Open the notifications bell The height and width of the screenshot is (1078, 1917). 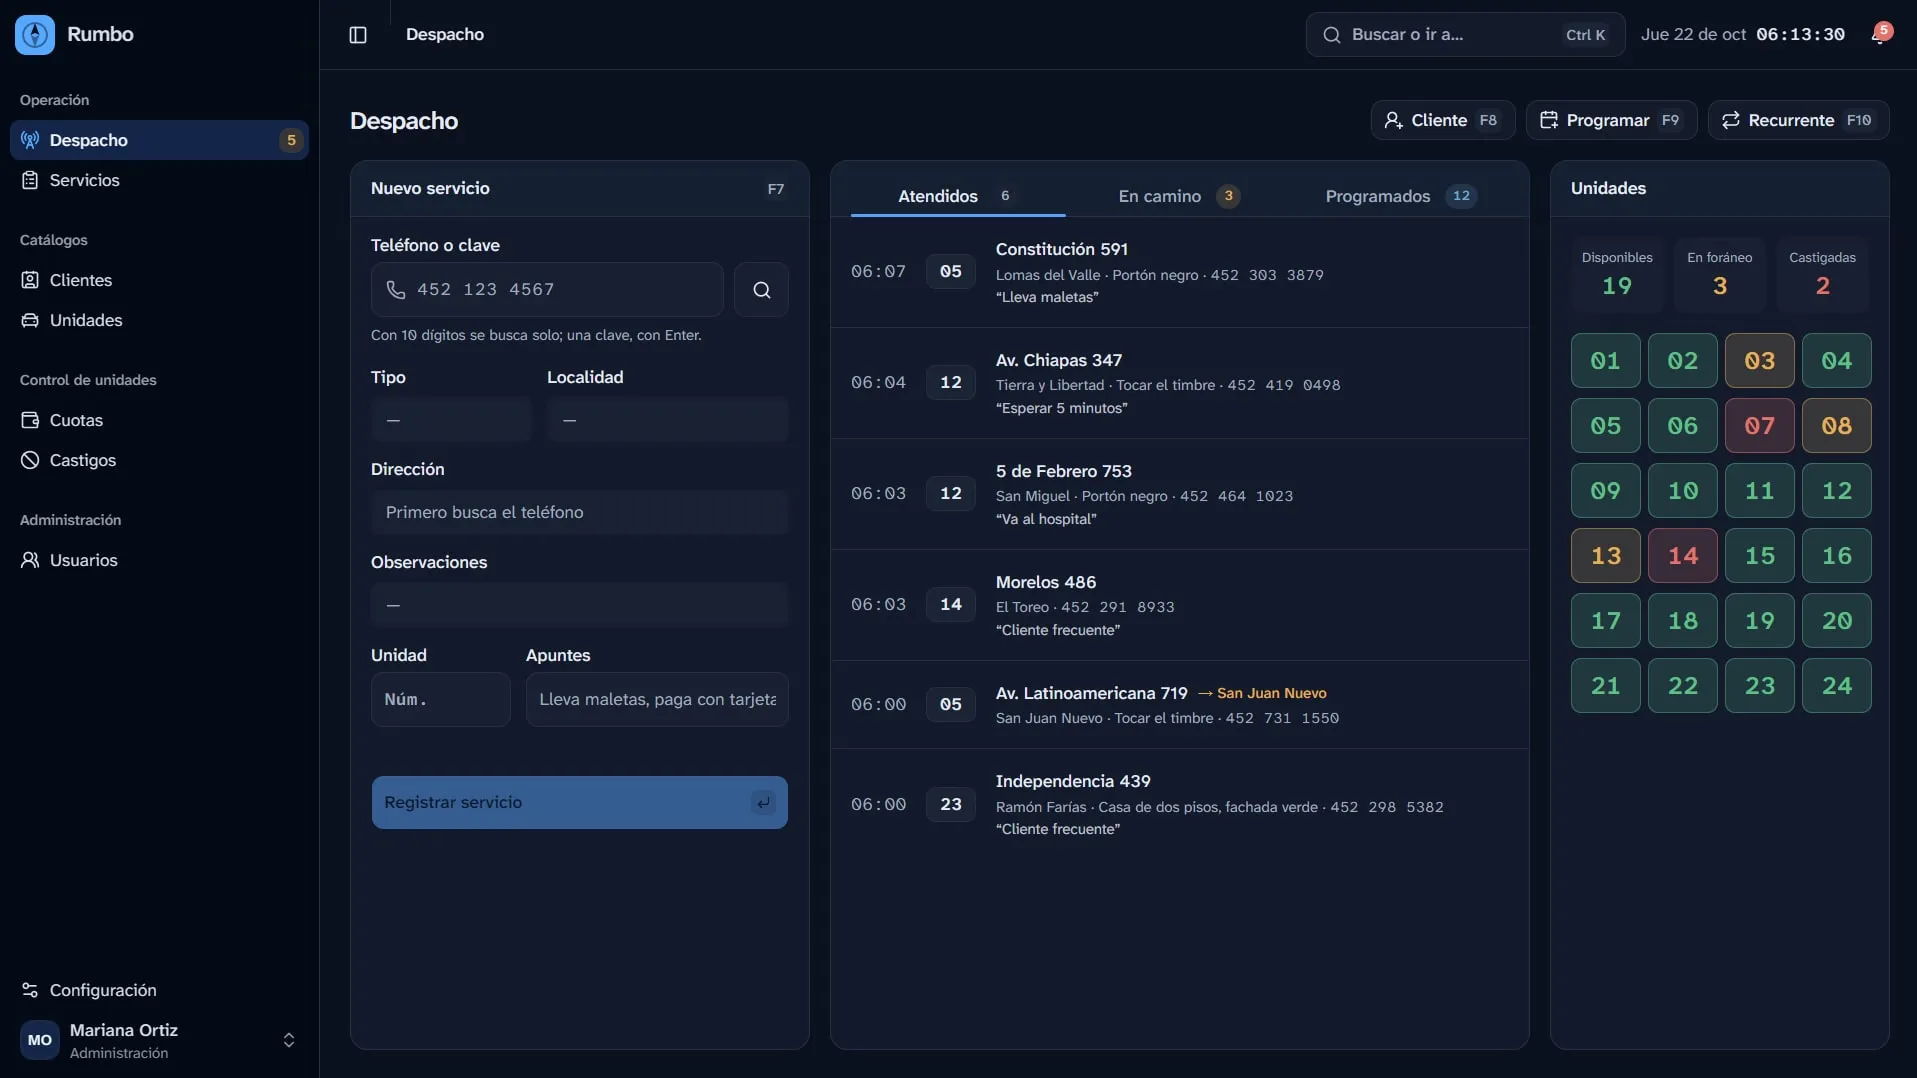pyautogui.click(x=1880, y=35)
